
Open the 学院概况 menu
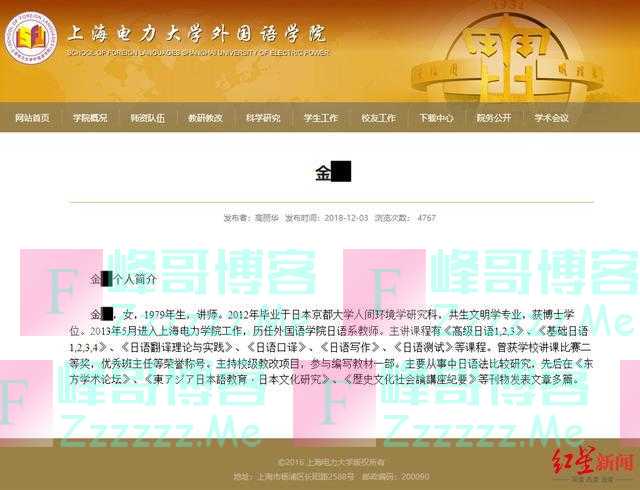90,118
